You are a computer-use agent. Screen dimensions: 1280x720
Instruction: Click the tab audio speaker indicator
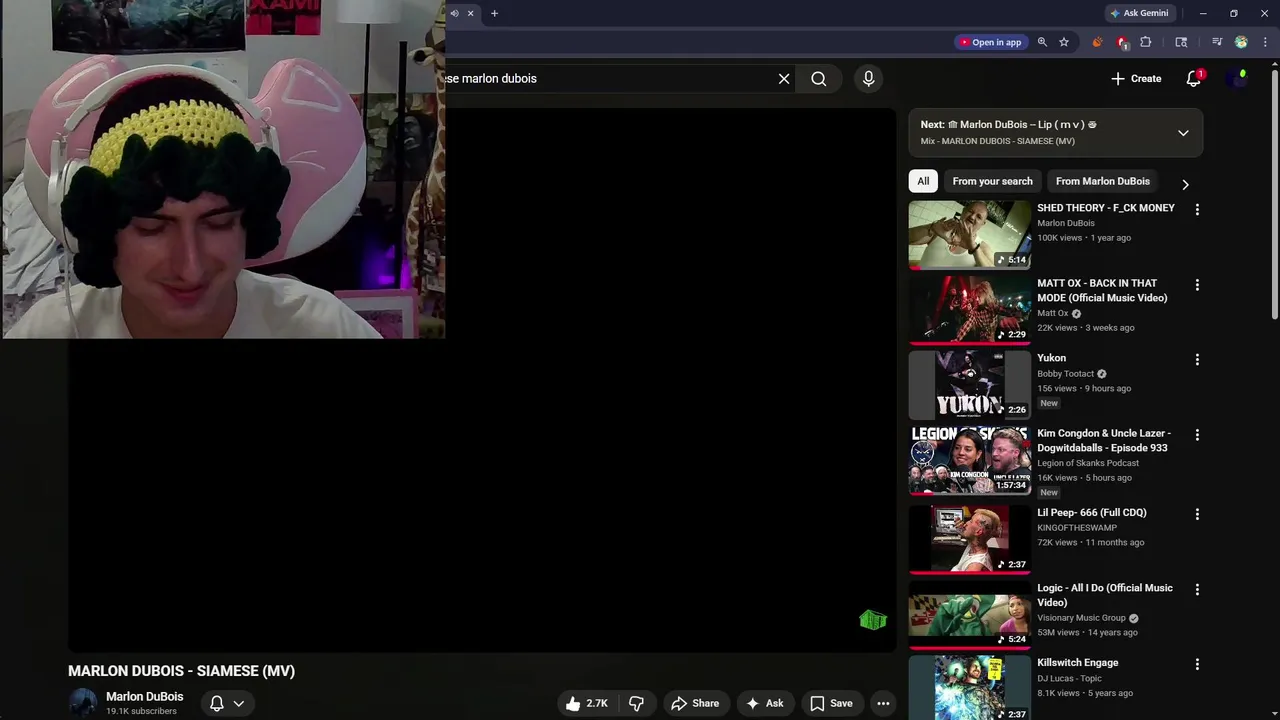click(x=454, y=14)
